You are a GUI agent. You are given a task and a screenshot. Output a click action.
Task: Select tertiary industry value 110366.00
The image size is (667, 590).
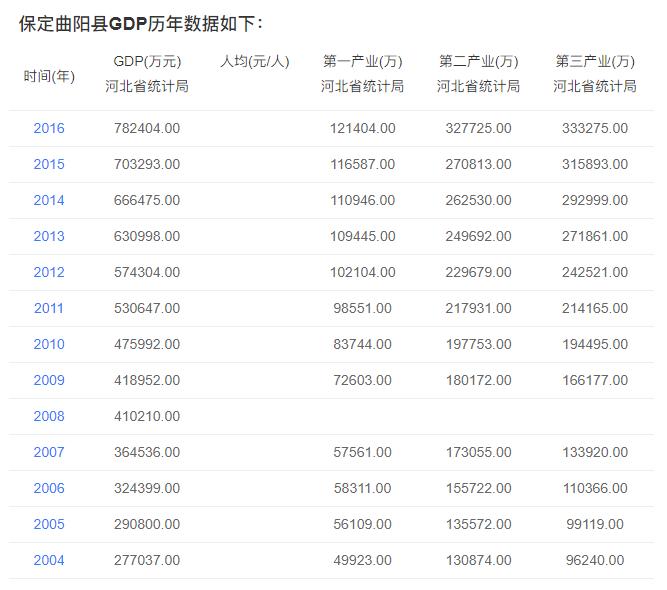[x=595, y=488]
